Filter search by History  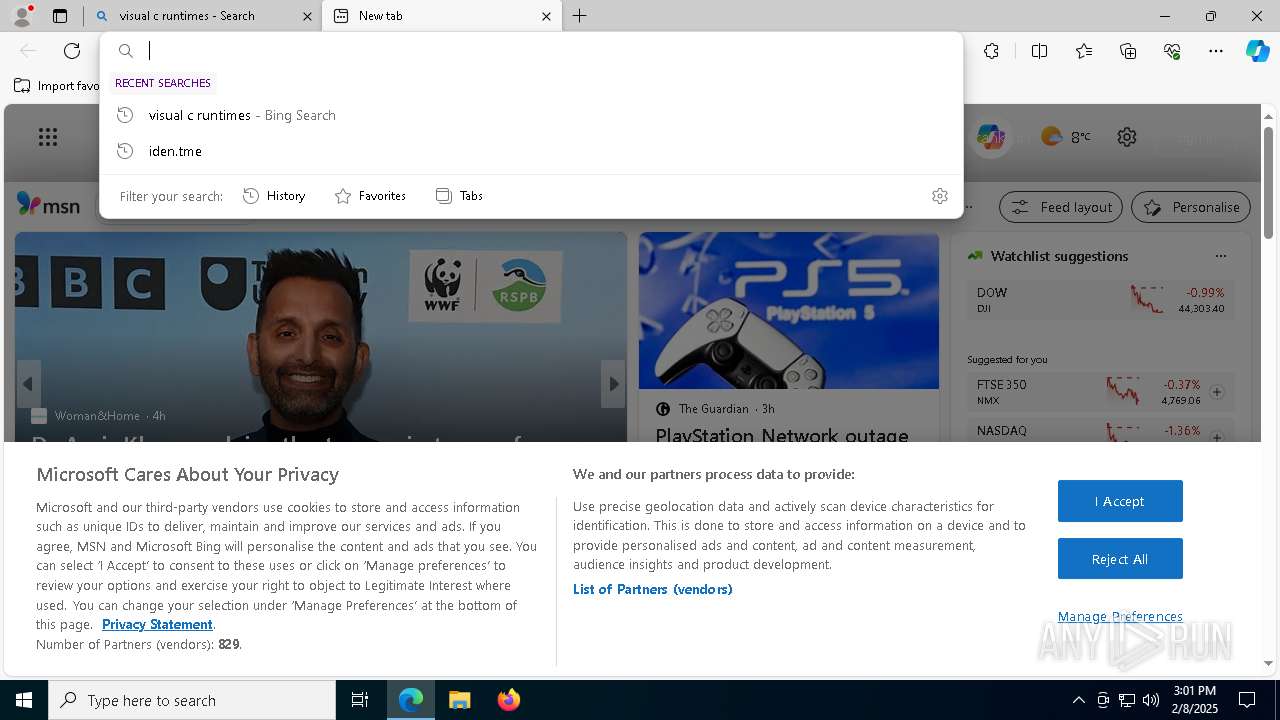click(274, 196)
